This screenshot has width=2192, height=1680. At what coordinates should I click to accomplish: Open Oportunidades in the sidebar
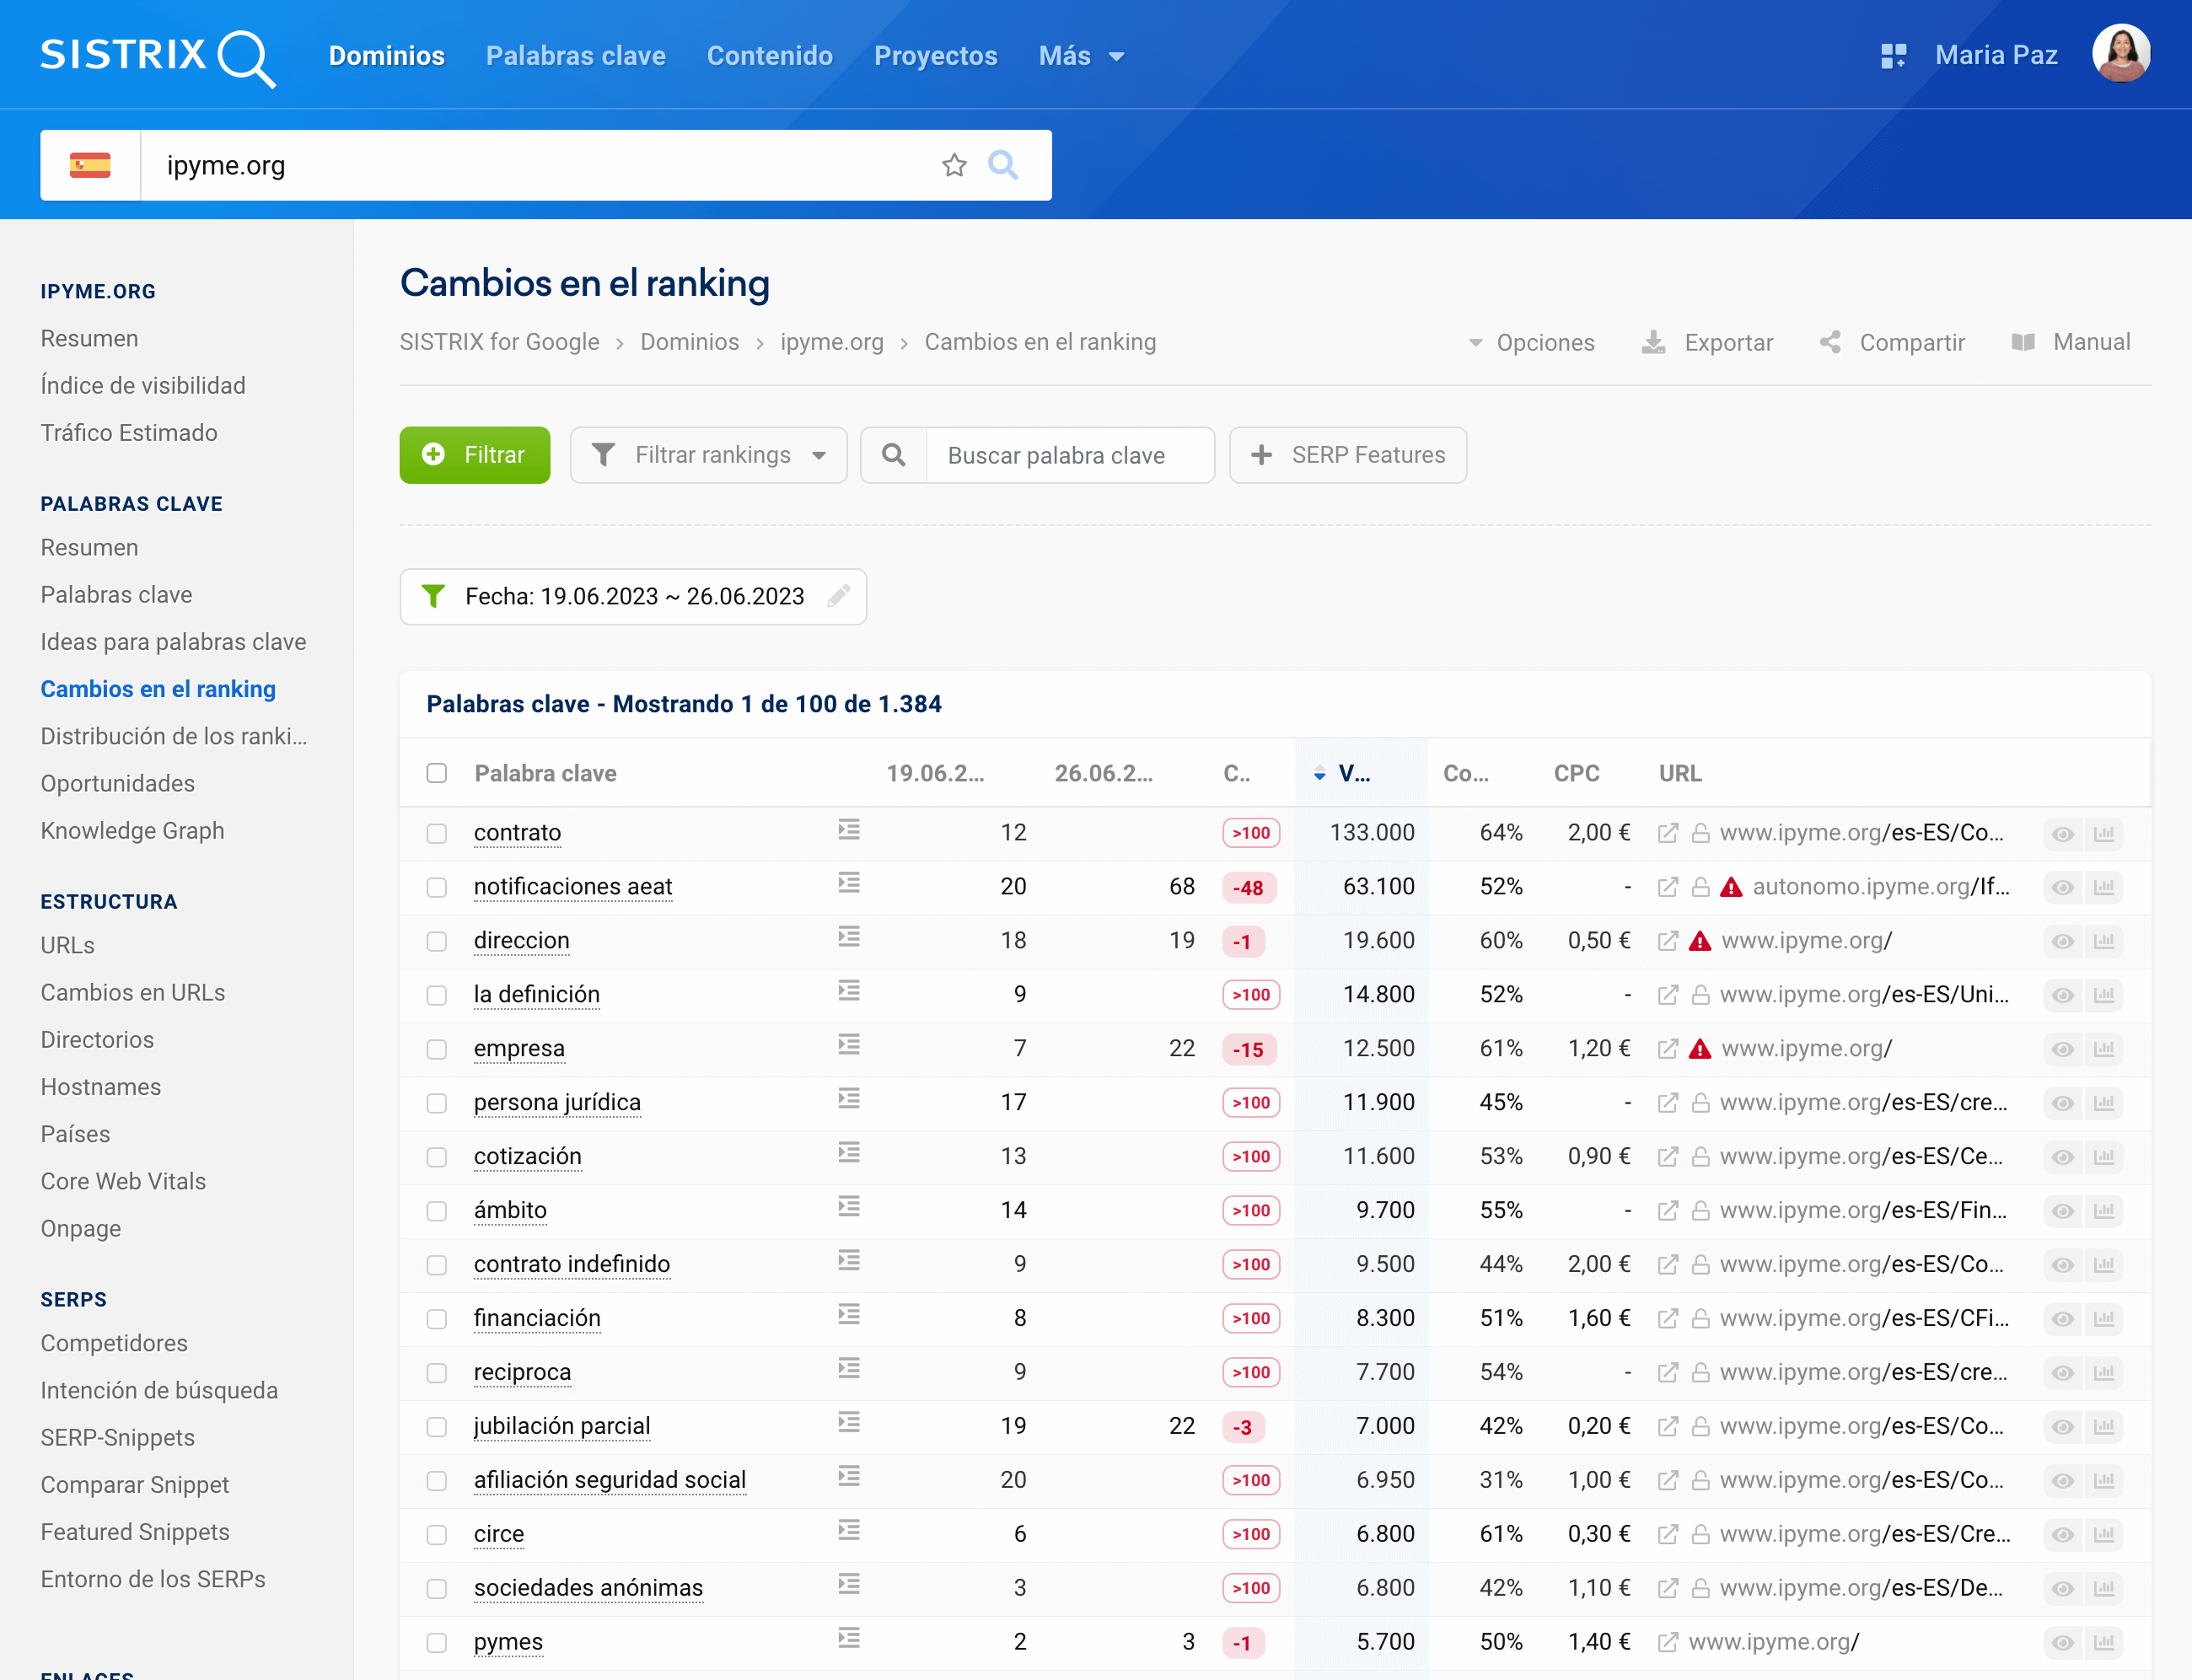click(x=118, y=783)
